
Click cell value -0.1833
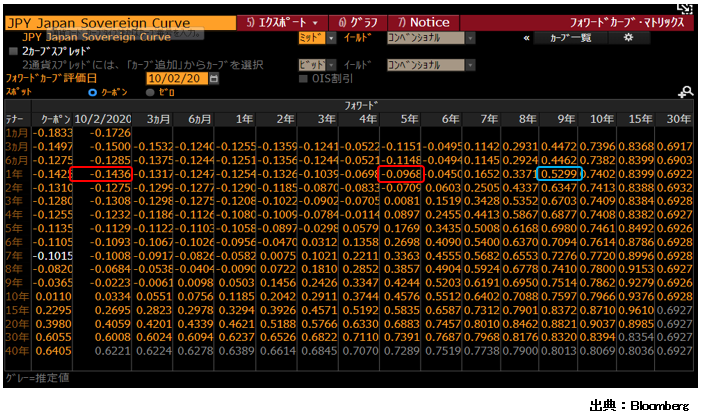tap(53, 133)
